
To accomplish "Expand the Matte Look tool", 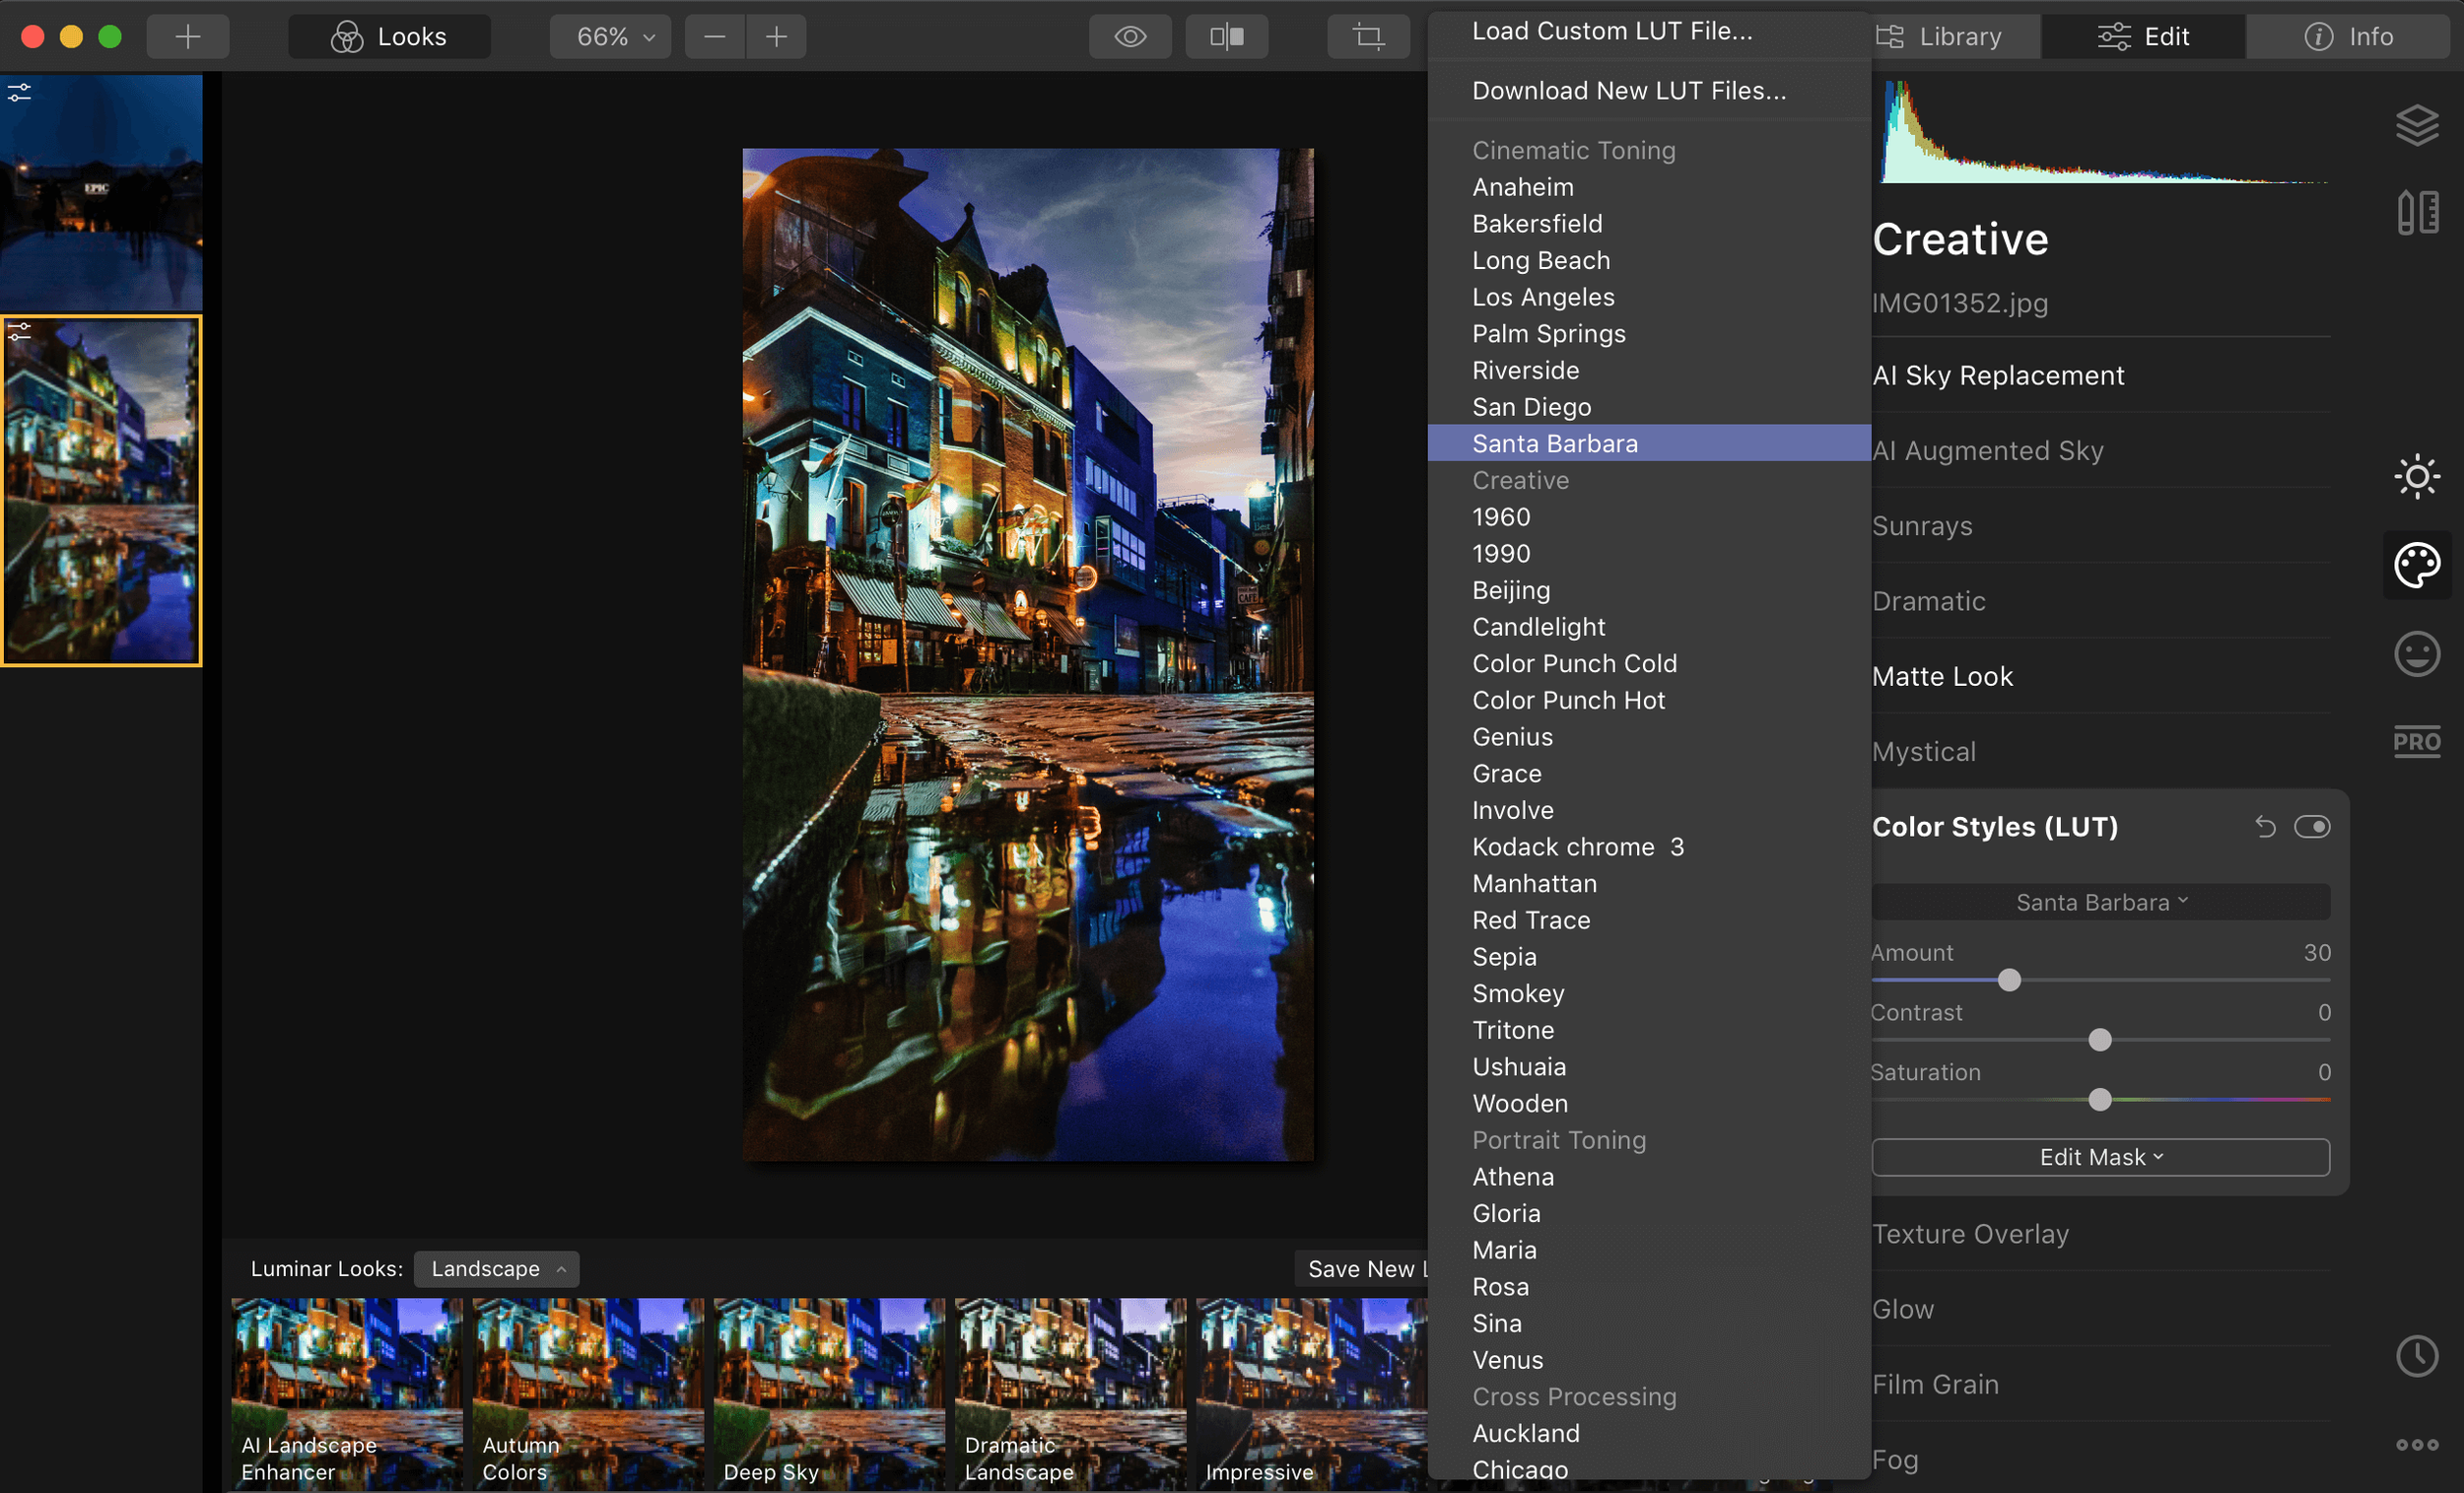I will pyautogui.click(x=1942, y=677).
